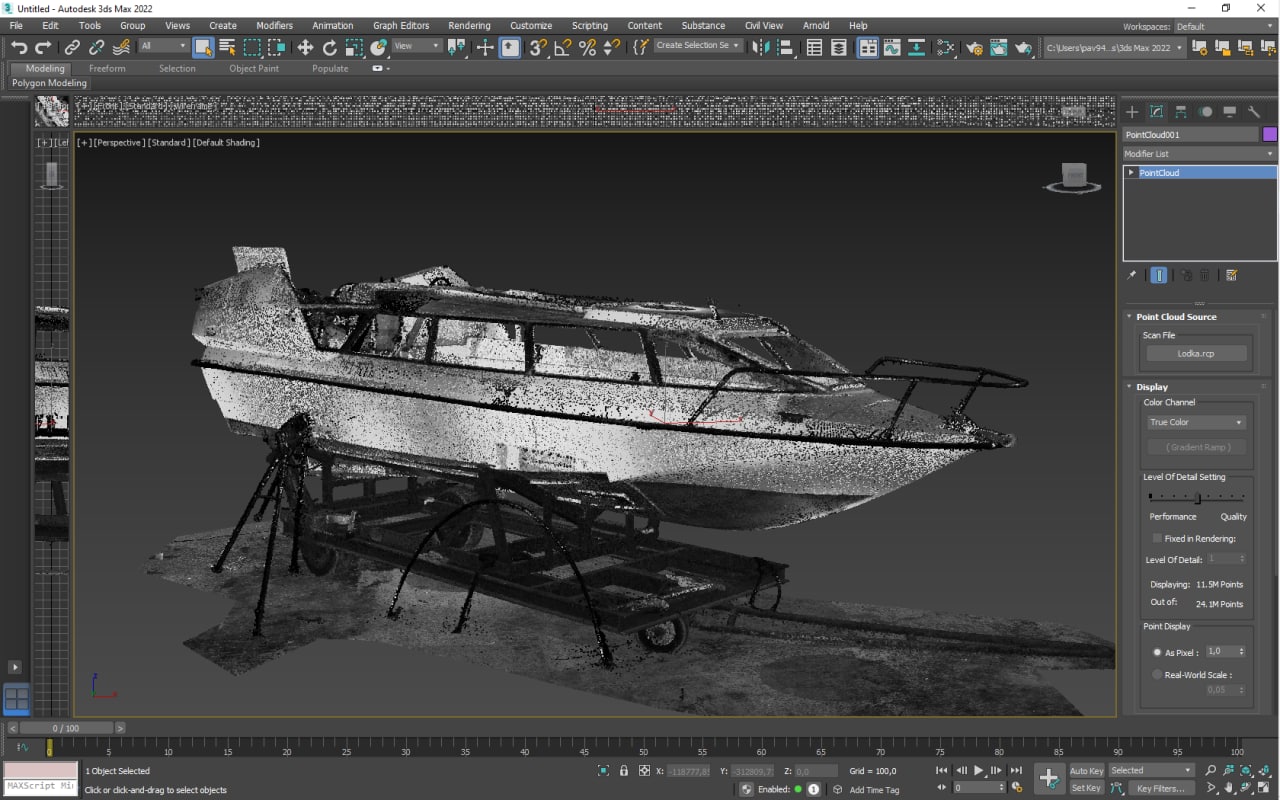Open the Rendering menu

click(x=469, y=25)
